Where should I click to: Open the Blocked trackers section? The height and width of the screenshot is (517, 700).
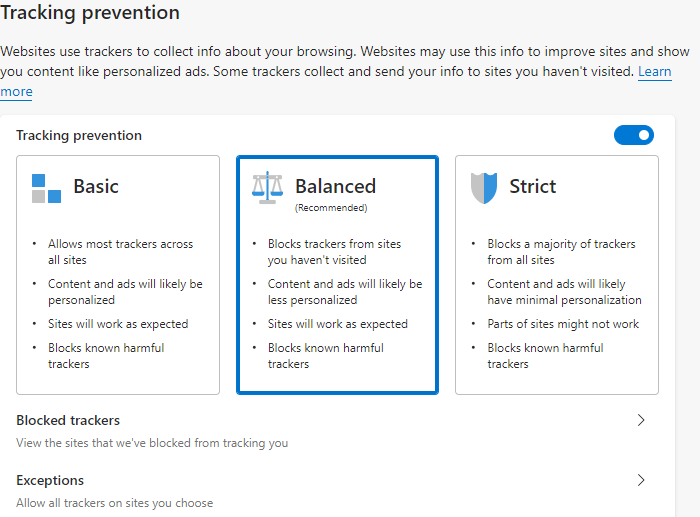pyautogui.click(x=68, y=421)
